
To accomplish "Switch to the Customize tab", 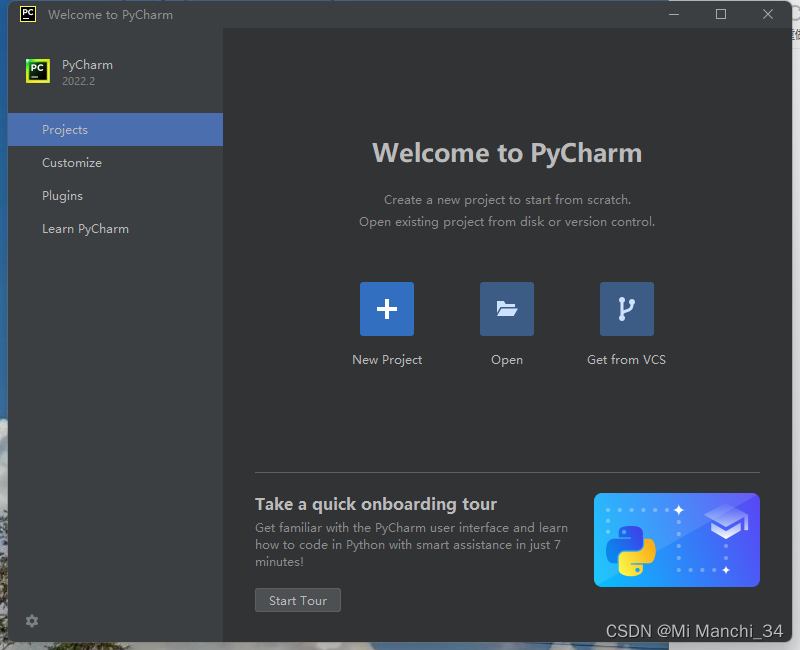I will coord(115,163).
